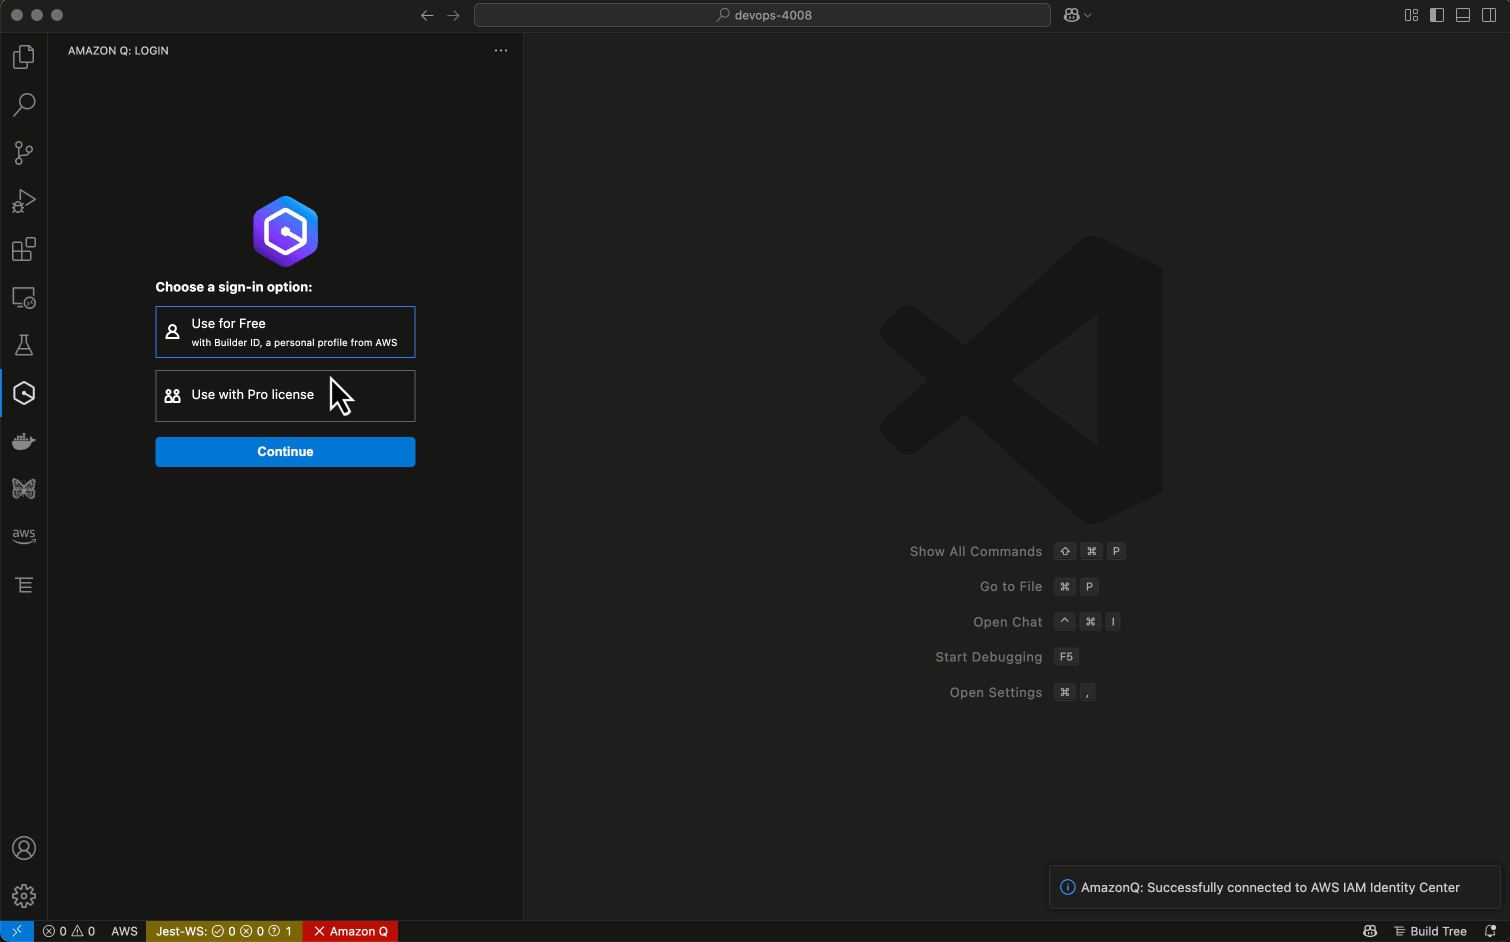Open Copilot status icon in status bar
This screenshot has width=1510, height=942.
(1370, 931)
